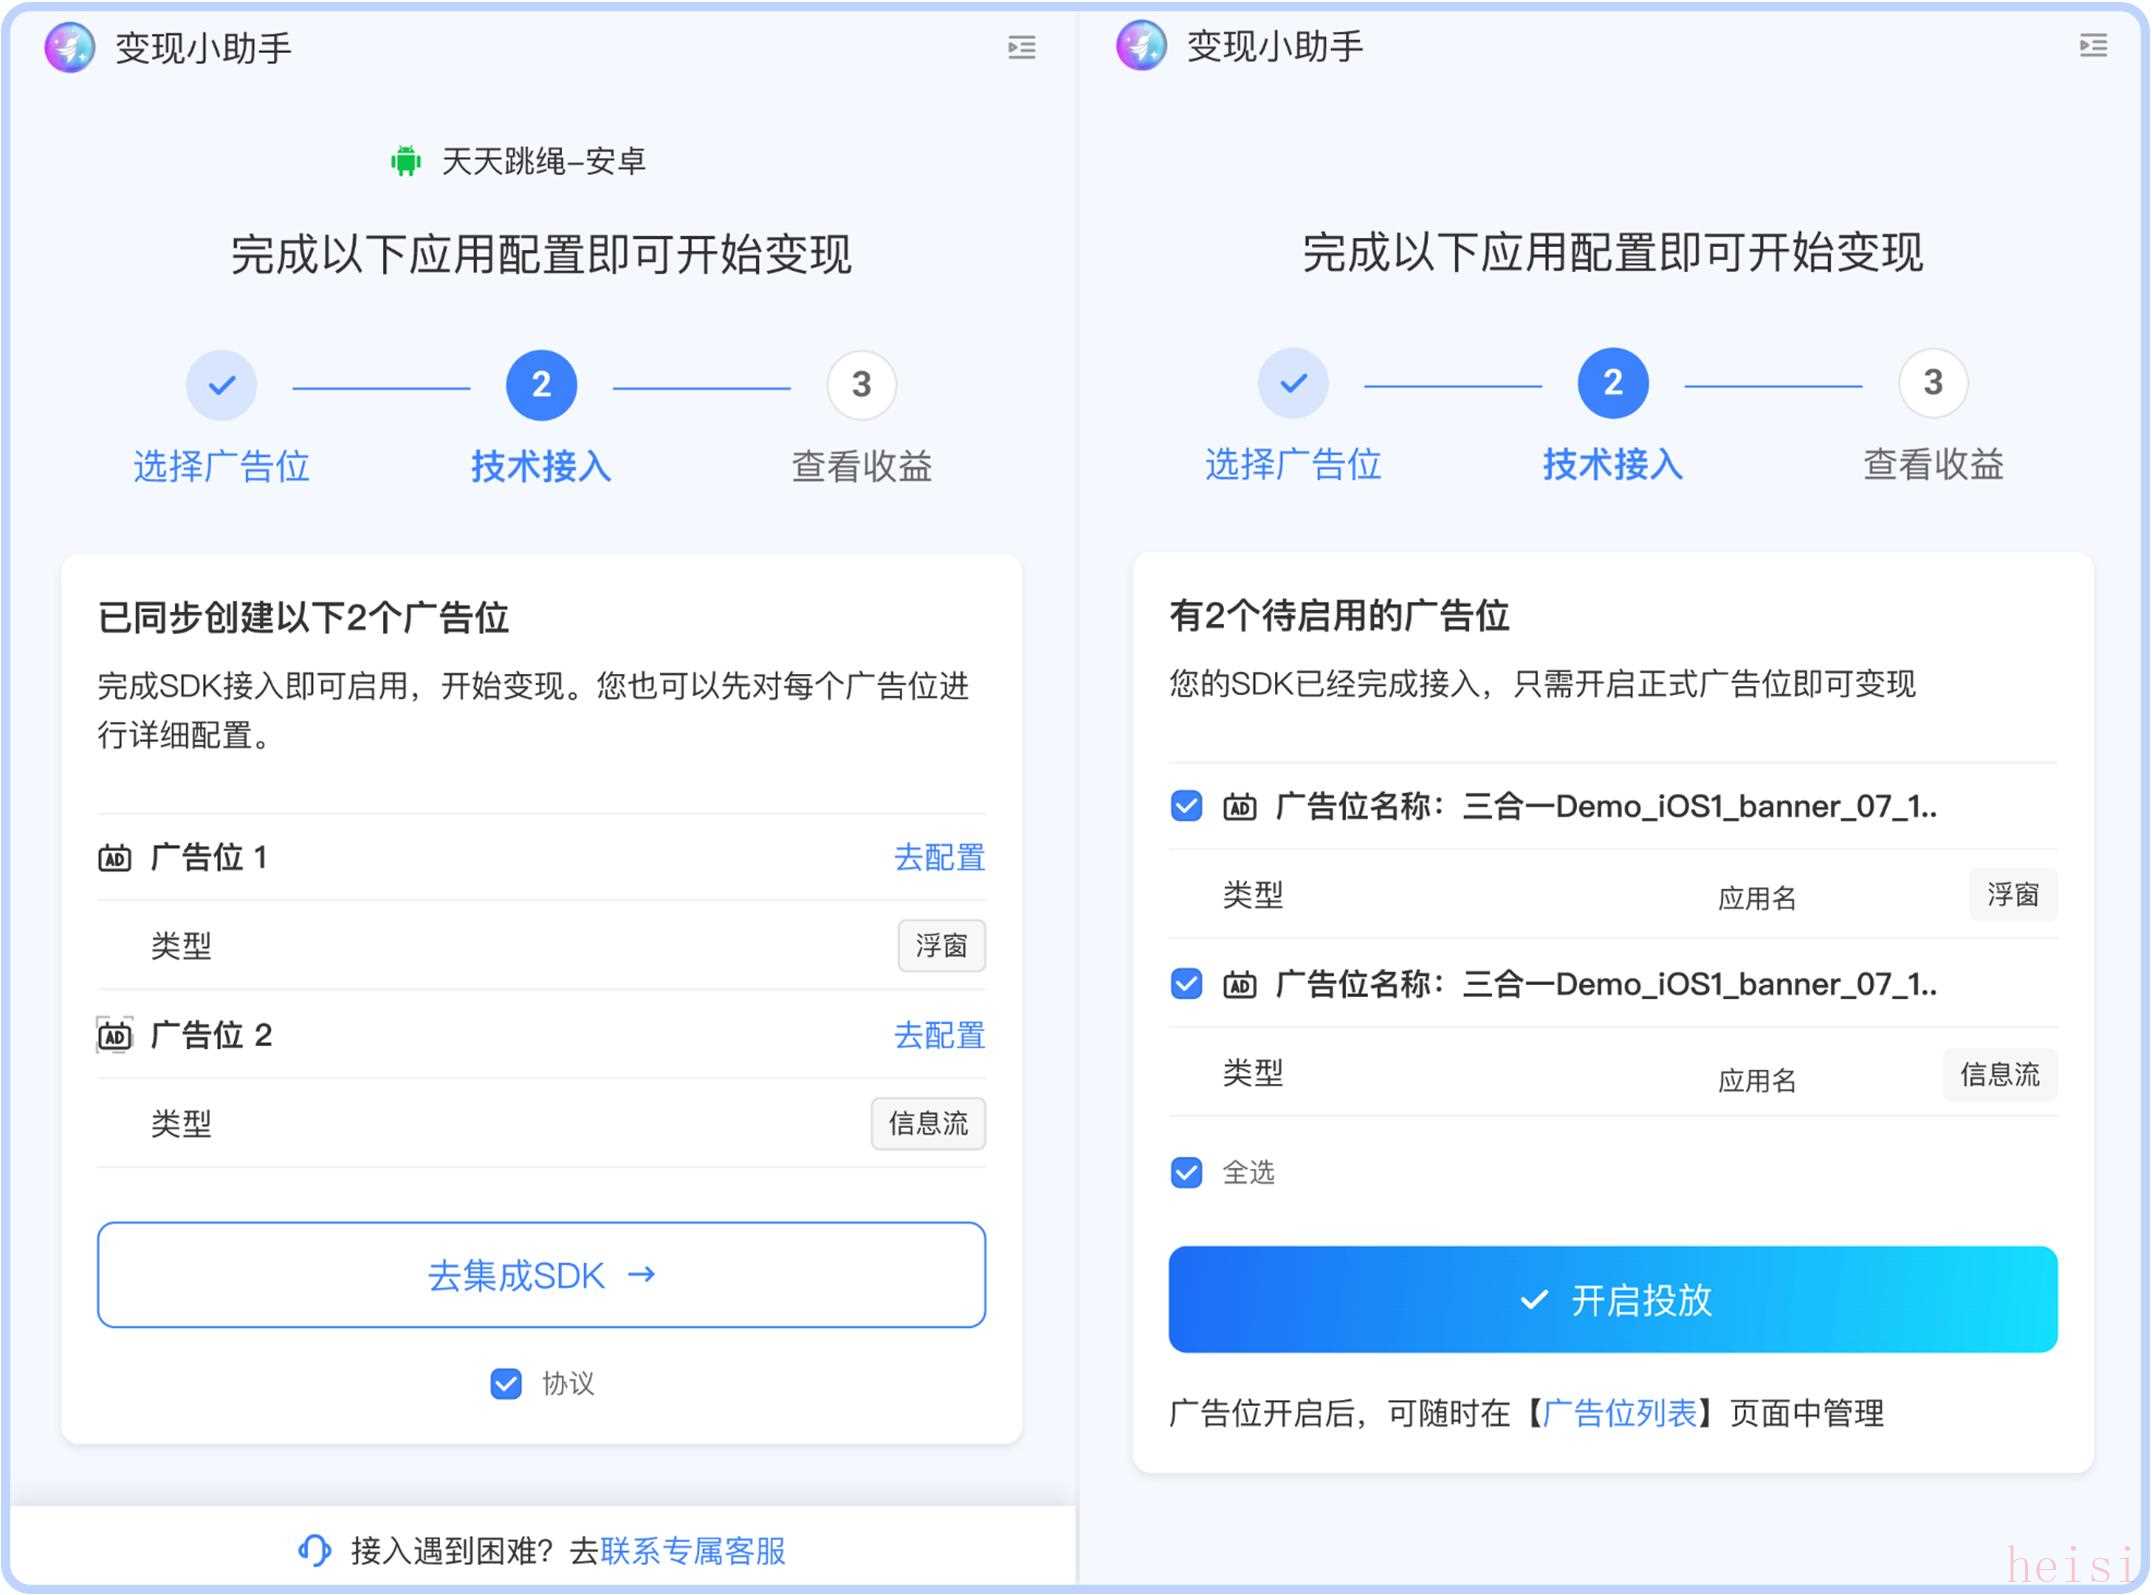Click the step 3 circle in right panel
The width and height of the screenshot is (2152, 1595).
point(1933,382)
